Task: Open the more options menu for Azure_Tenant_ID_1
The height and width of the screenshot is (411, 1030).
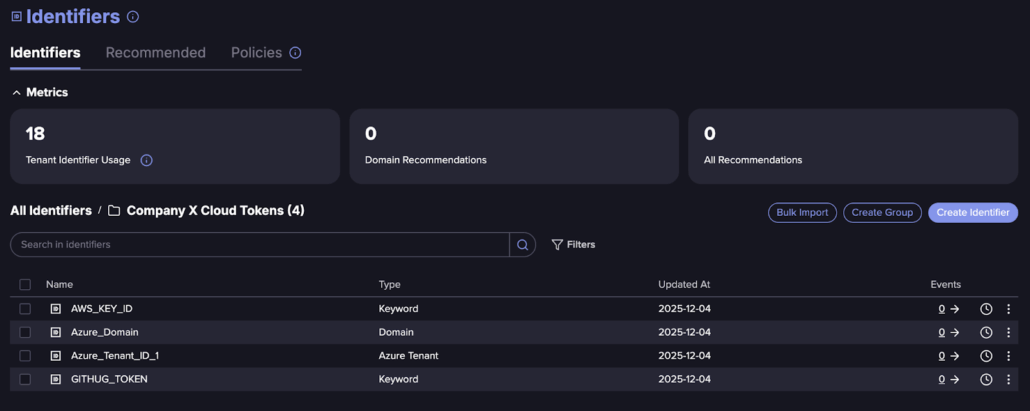Action: click(1008, 356)
